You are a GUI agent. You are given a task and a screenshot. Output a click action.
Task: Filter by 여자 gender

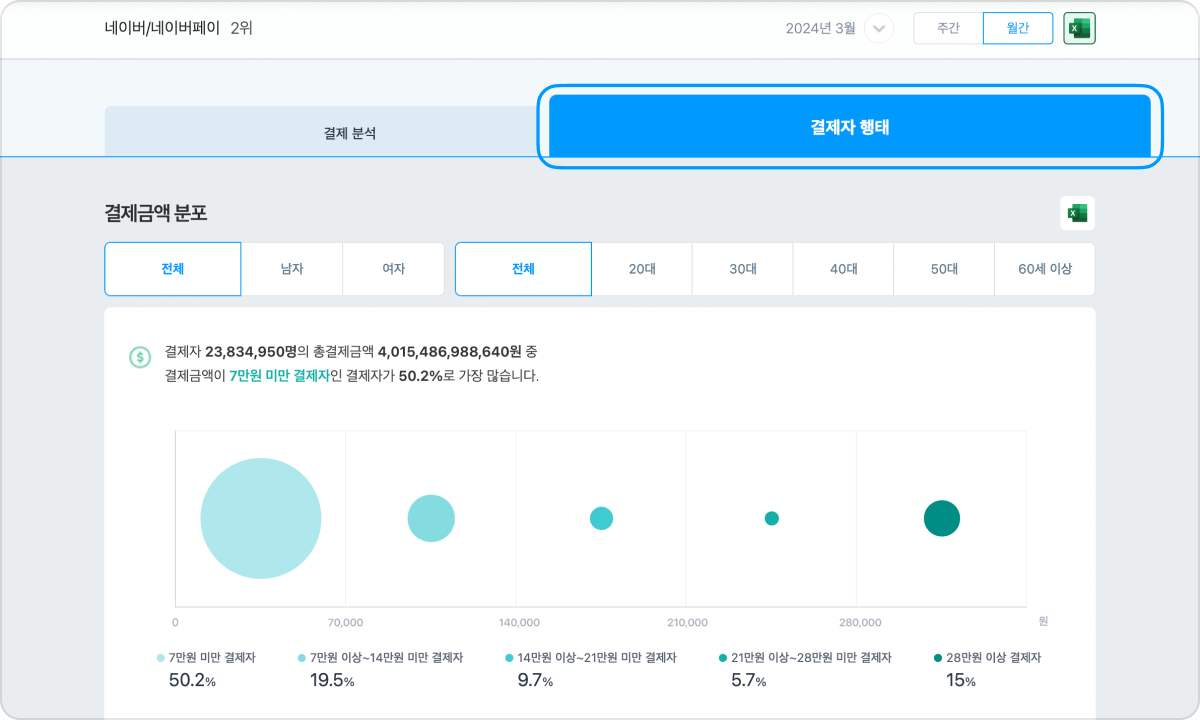tap(393, 269)
